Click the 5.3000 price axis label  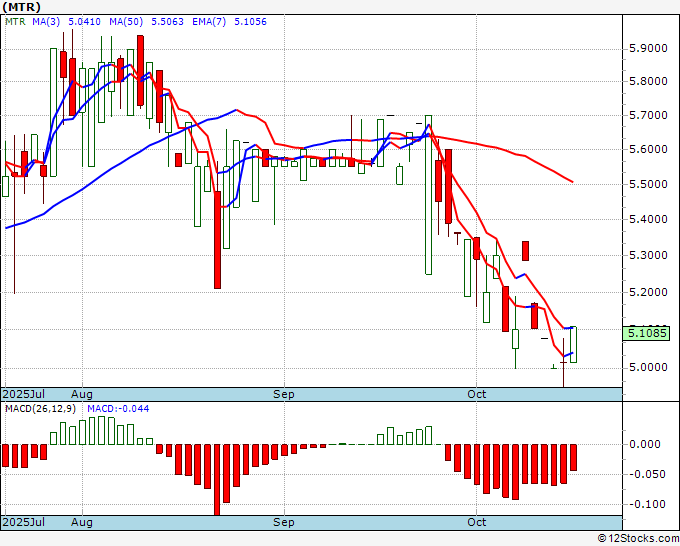[x=648, y=255]
